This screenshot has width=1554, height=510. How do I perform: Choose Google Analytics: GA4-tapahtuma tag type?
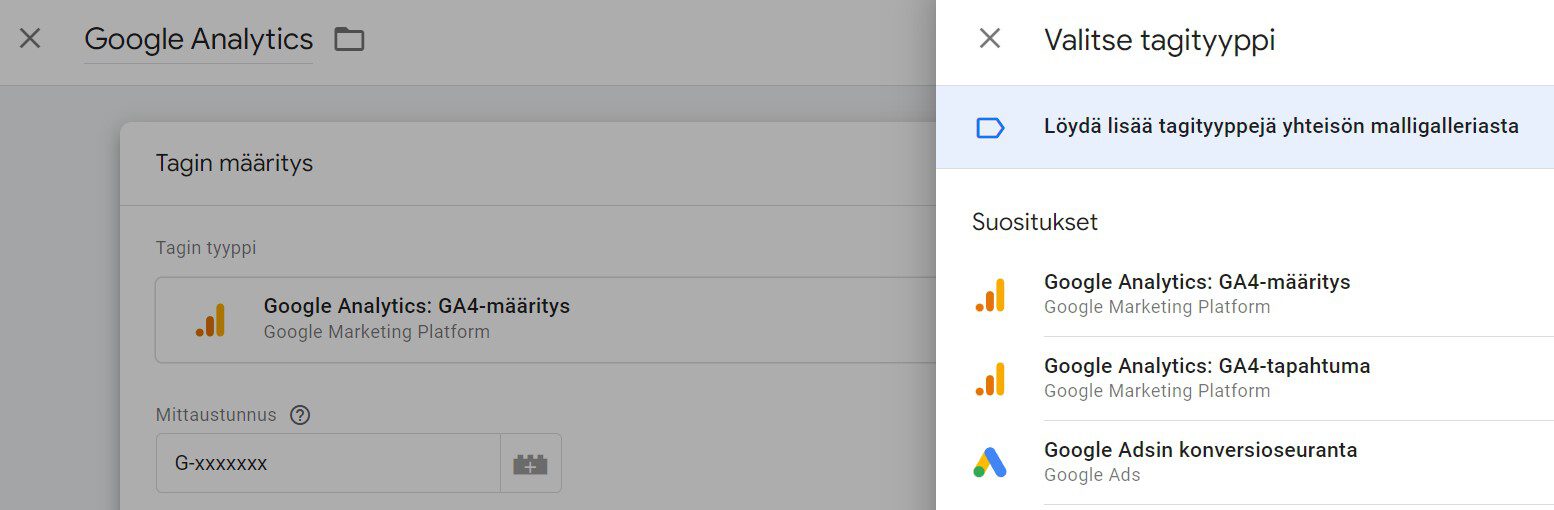click(1206, 367)
